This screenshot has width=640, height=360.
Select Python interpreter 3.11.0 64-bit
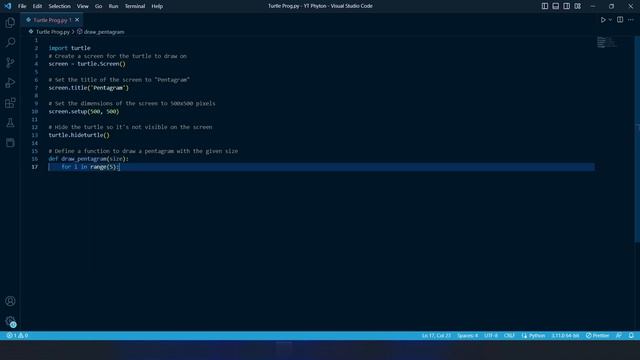click(x=565, y=336)
